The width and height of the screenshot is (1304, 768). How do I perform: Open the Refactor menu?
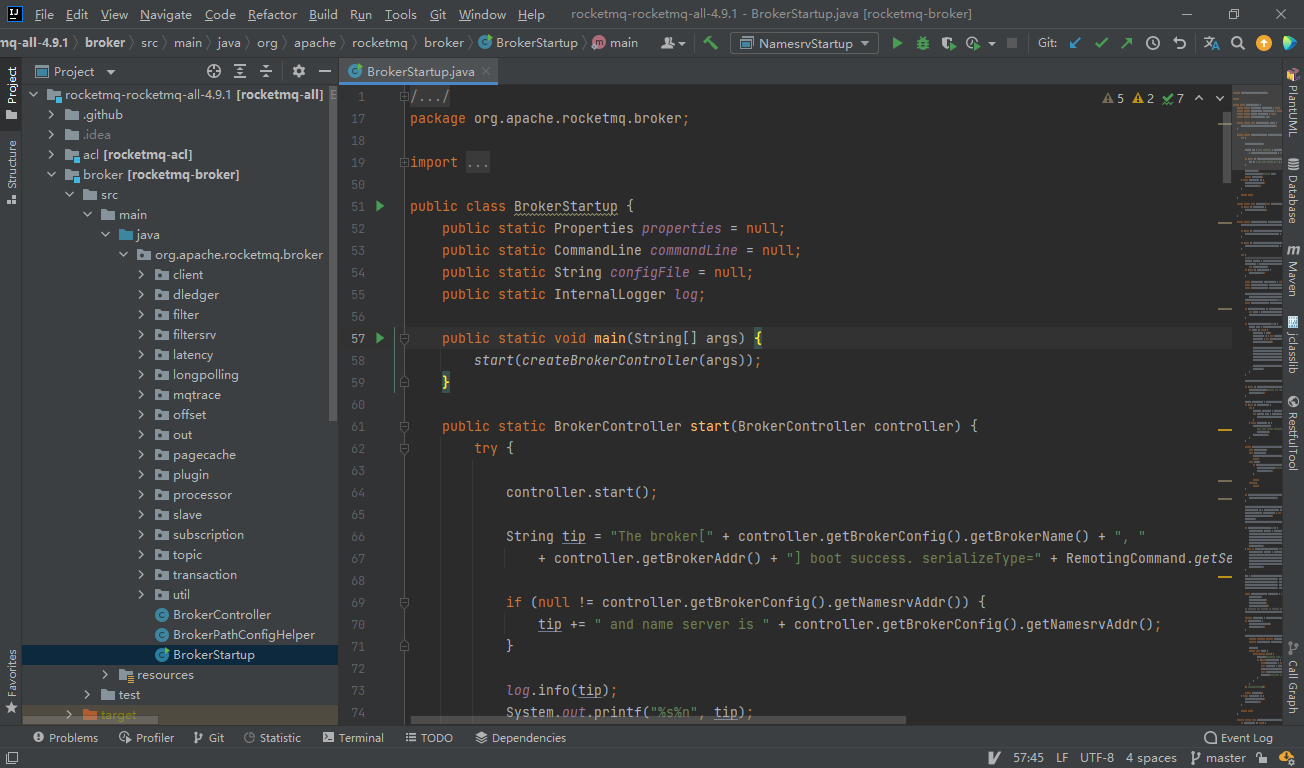tap(272, 14)
